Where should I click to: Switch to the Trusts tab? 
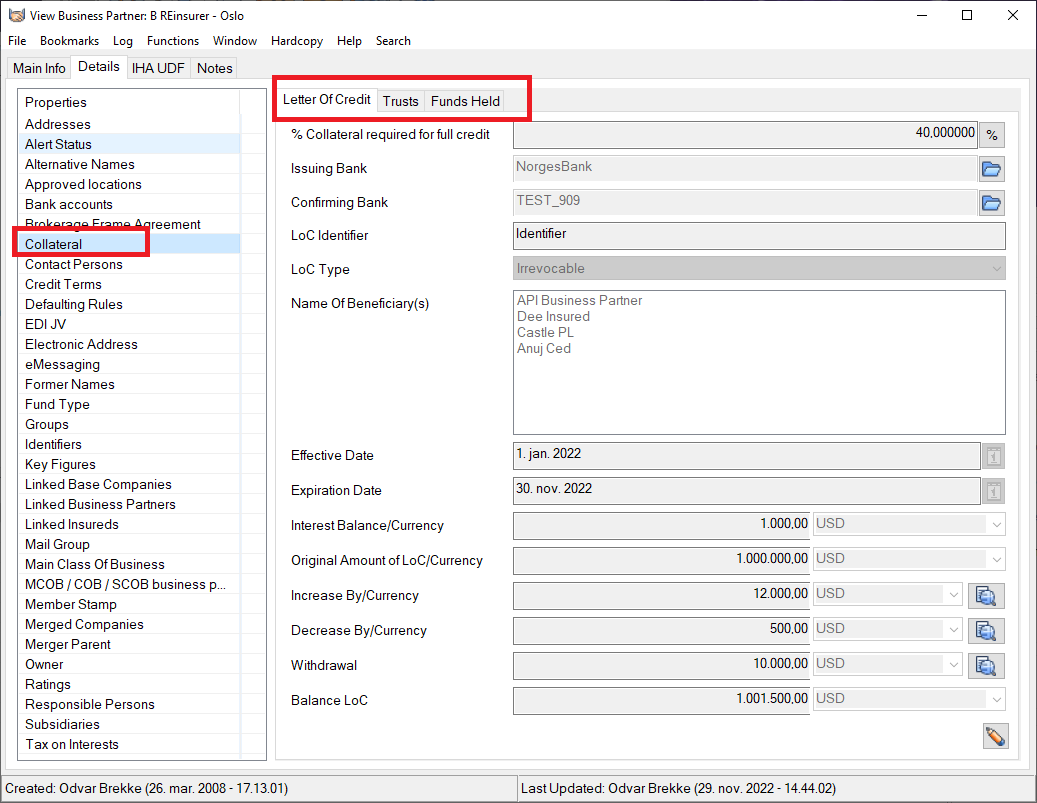pyautogui.click(x=400, y=101)
